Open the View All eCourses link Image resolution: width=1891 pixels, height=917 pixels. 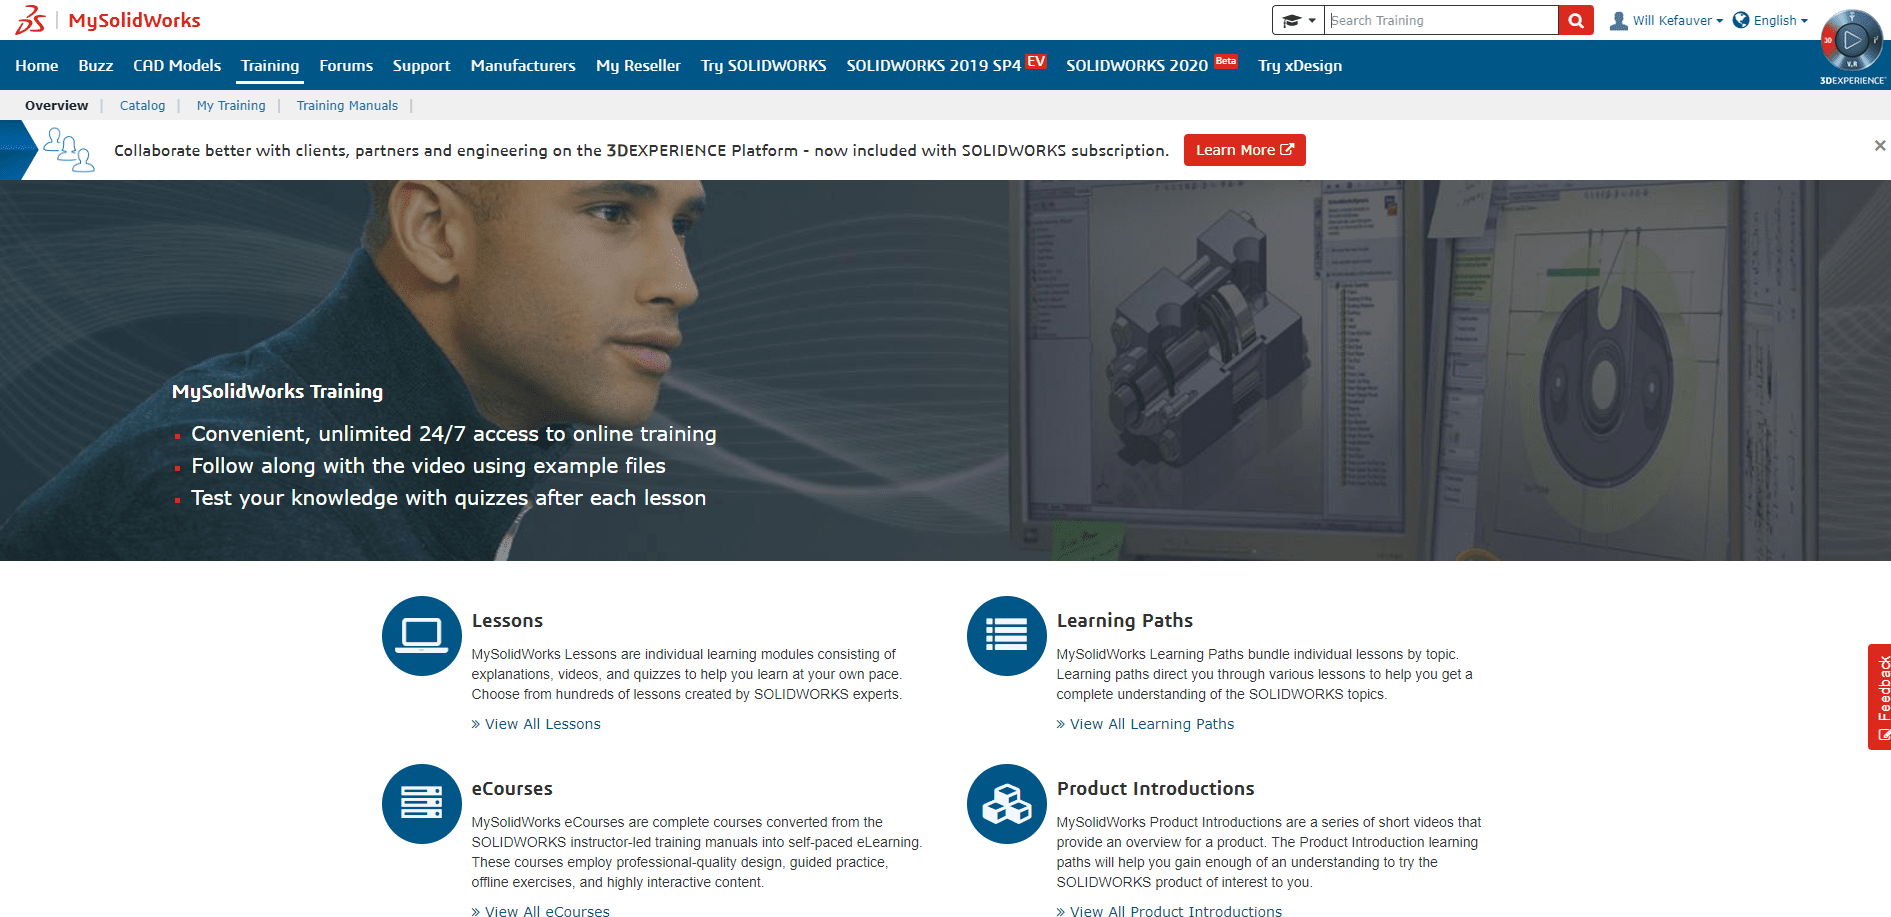tap(541, 911)
